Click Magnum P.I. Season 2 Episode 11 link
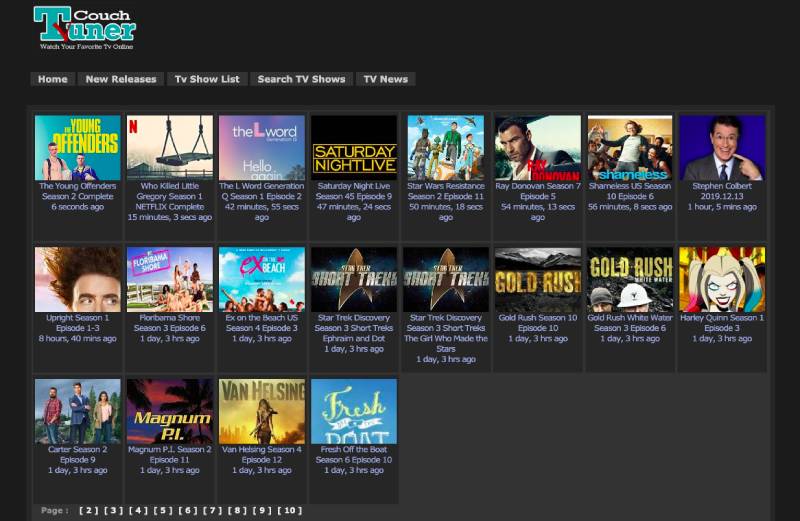Screen dimensions: 800x521 [170, 455]
